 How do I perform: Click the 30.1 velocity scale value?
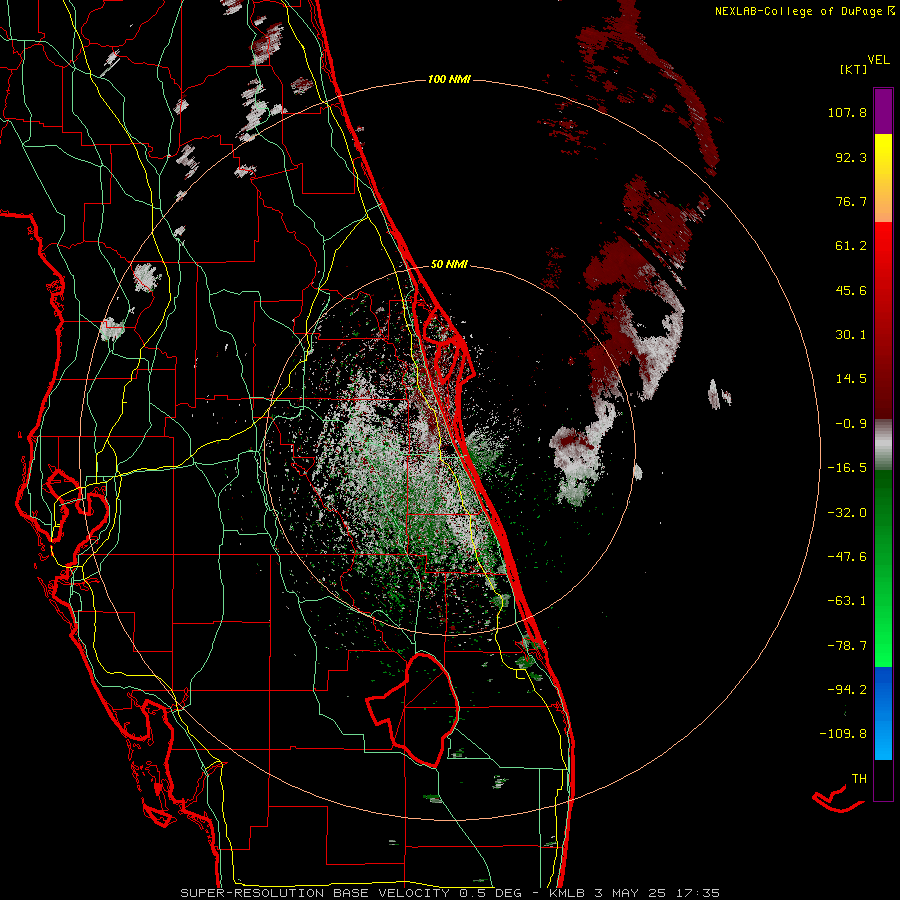851,335
